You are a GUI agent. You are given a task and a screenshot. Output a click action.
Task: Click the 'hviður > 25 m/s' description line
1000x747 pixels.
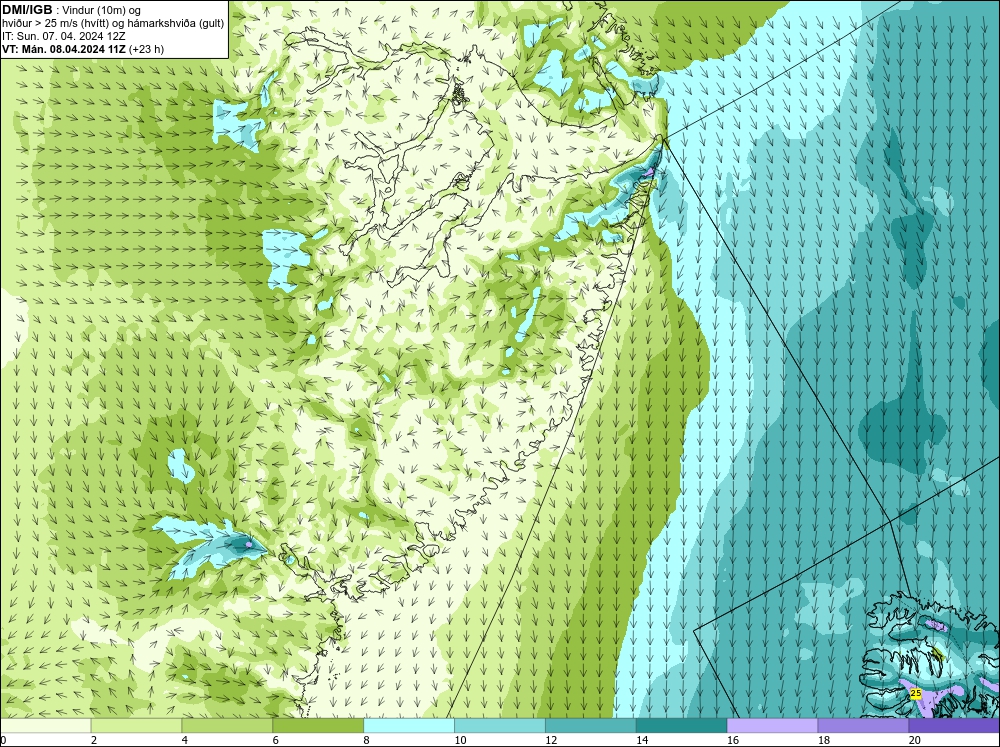[x=113, y=24]
